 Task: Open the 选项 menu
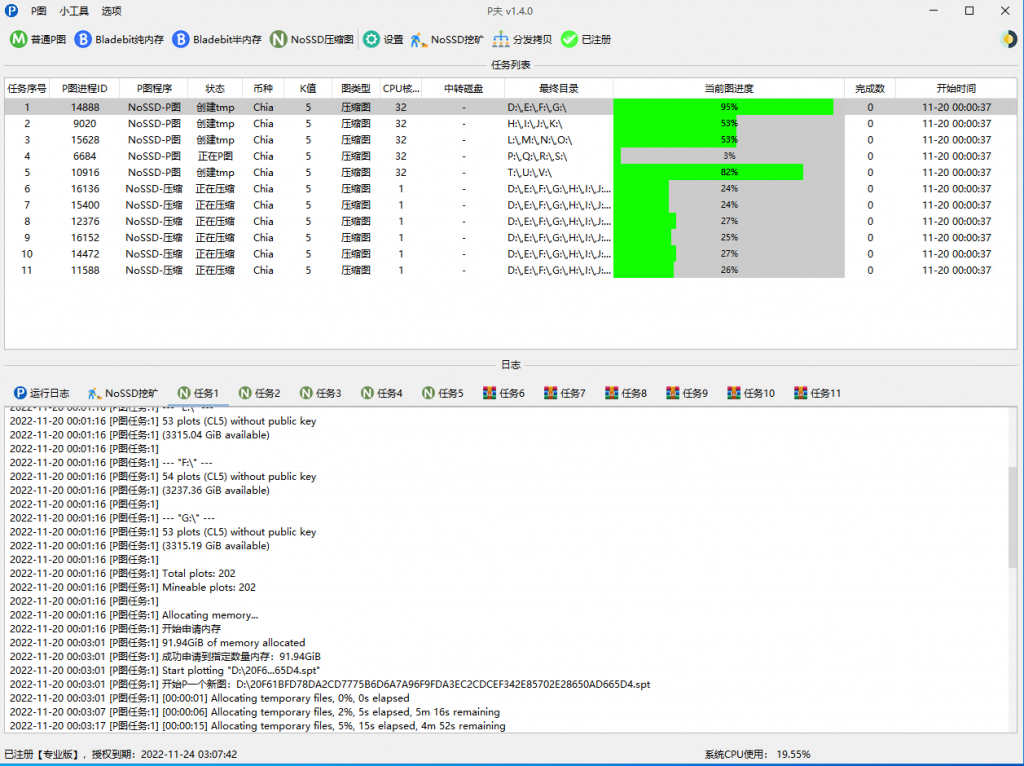(x=111, y=11)
